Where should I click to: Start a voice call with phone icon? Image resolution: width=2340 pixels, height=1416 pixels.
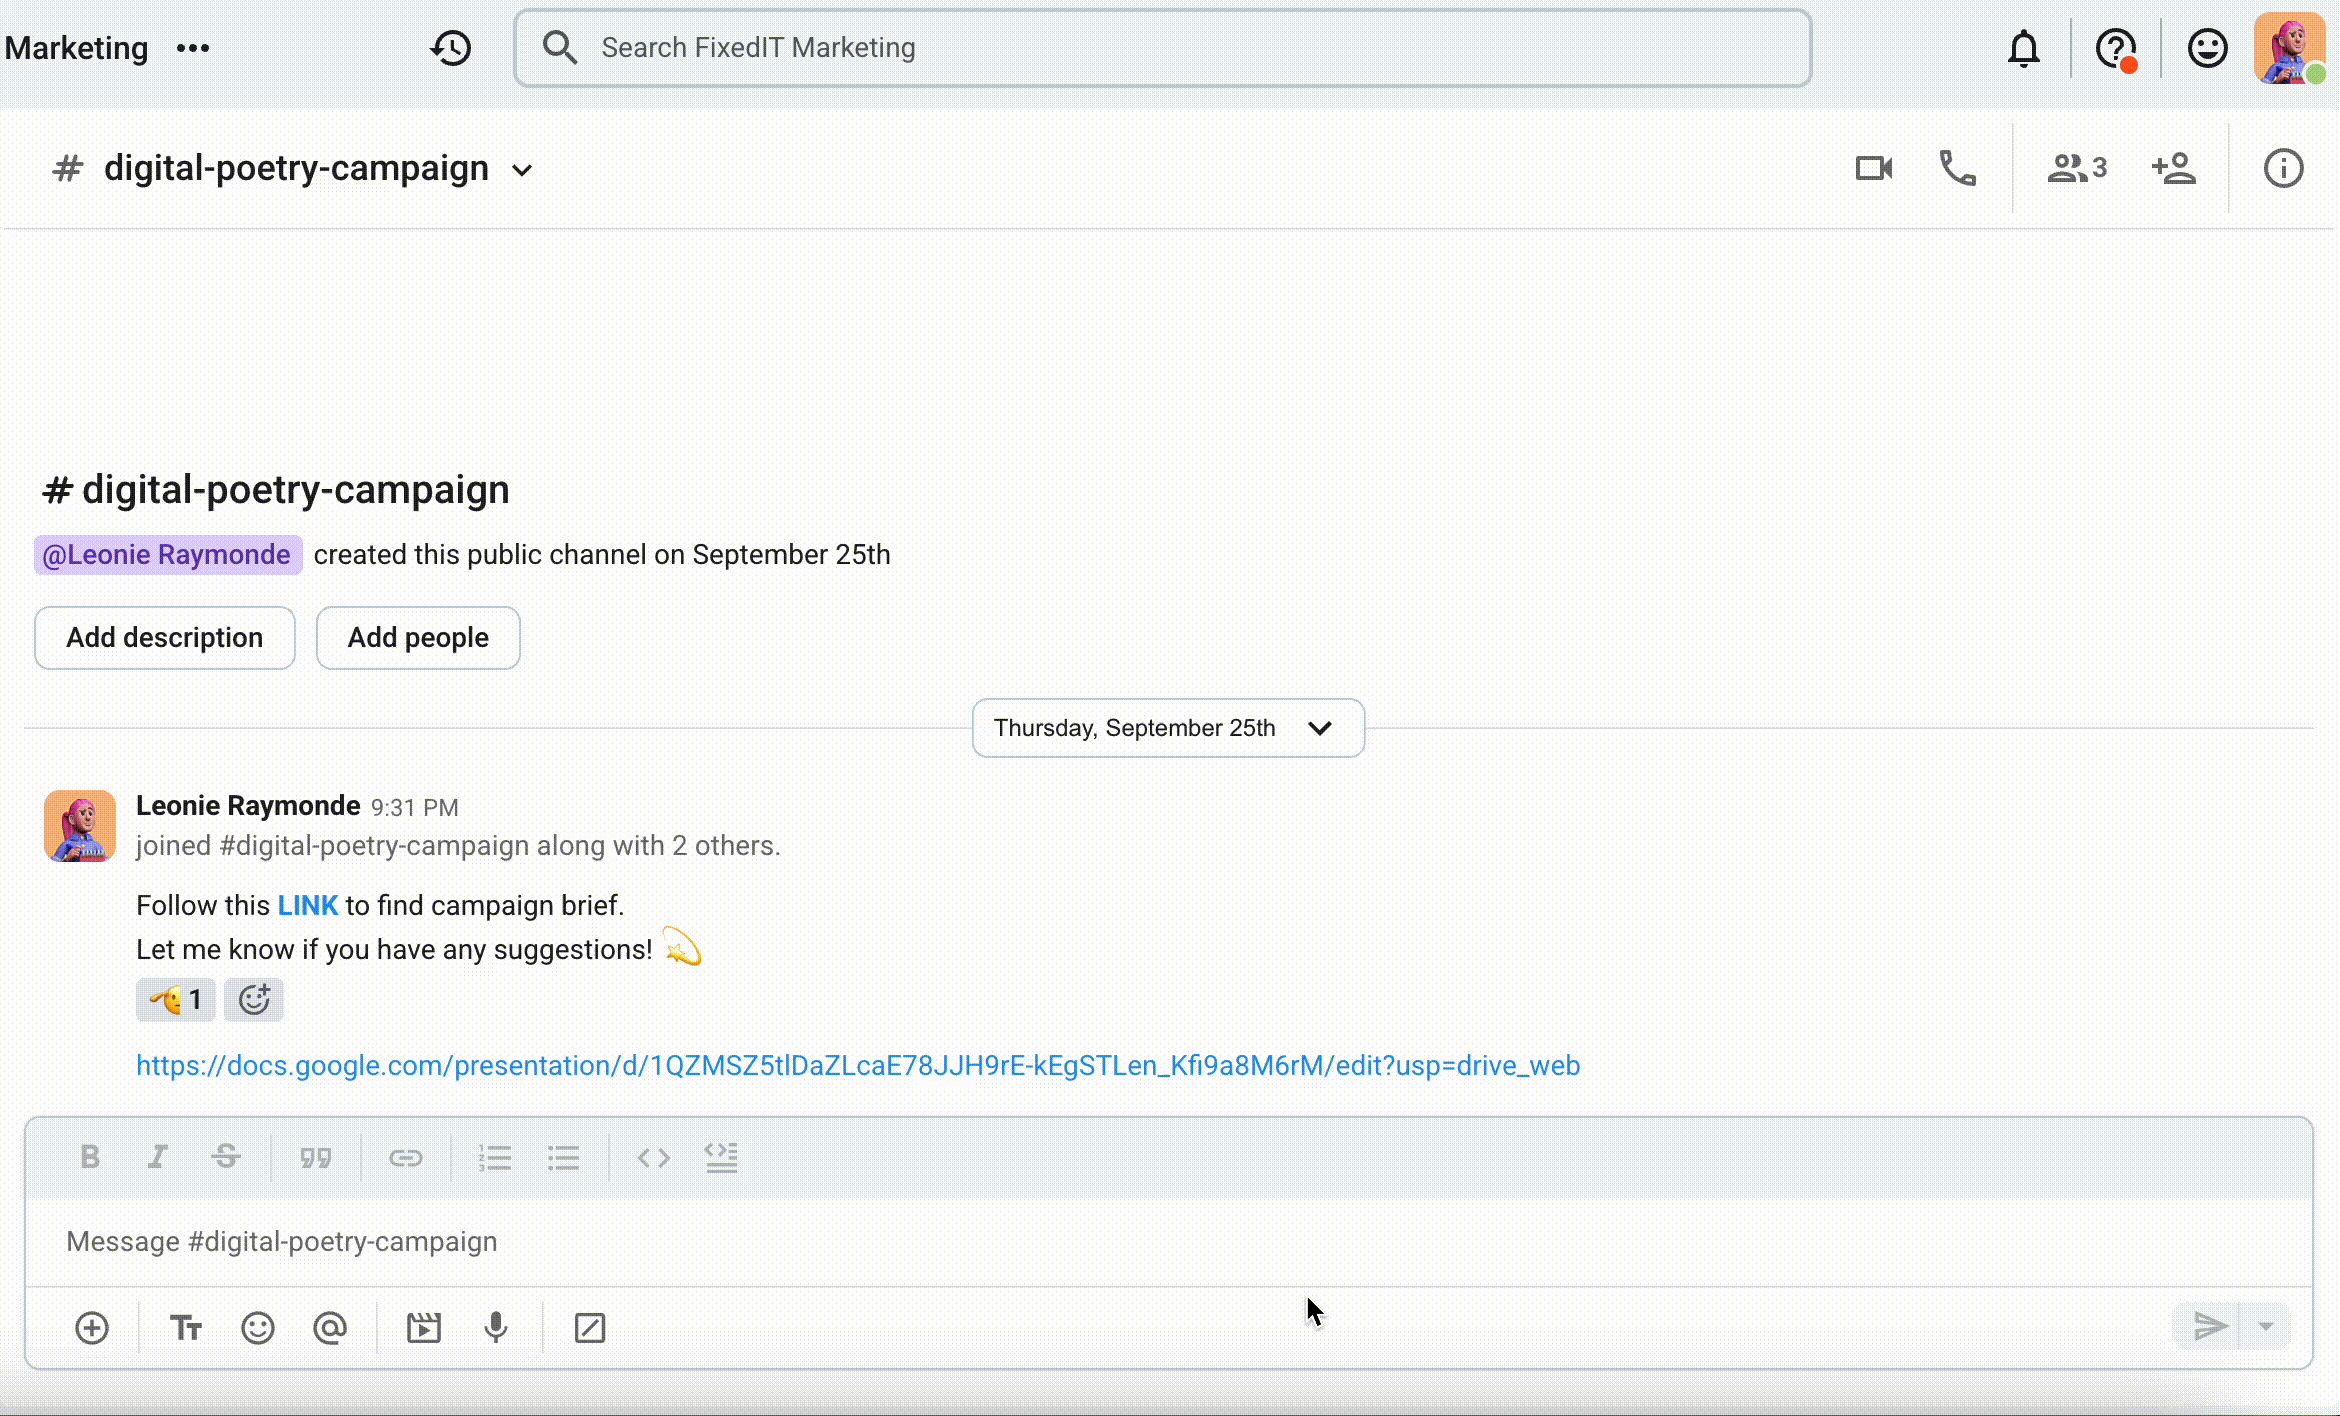coord(1957,168)
